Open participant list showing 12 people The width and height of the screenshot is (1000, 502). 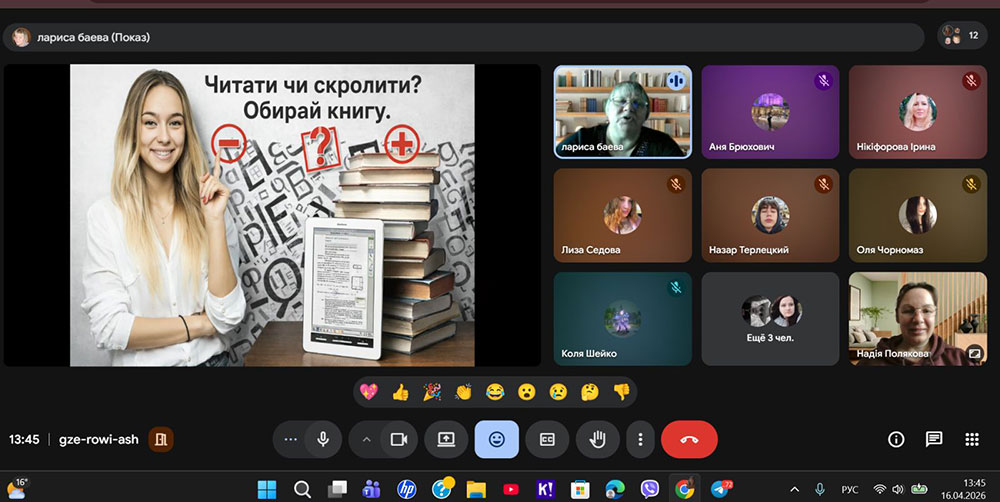pyautogui.click(x=962, y=36)
